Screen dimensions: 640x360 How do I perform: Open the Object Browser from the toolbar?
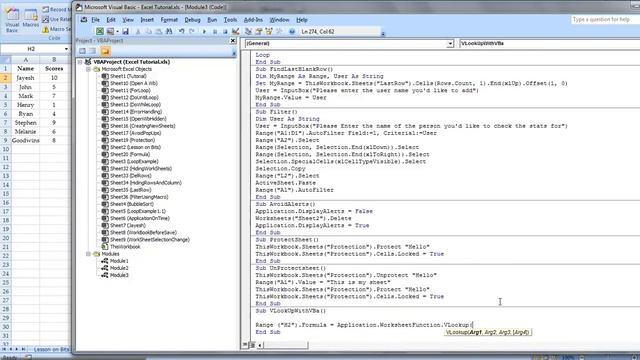[269, 31]
